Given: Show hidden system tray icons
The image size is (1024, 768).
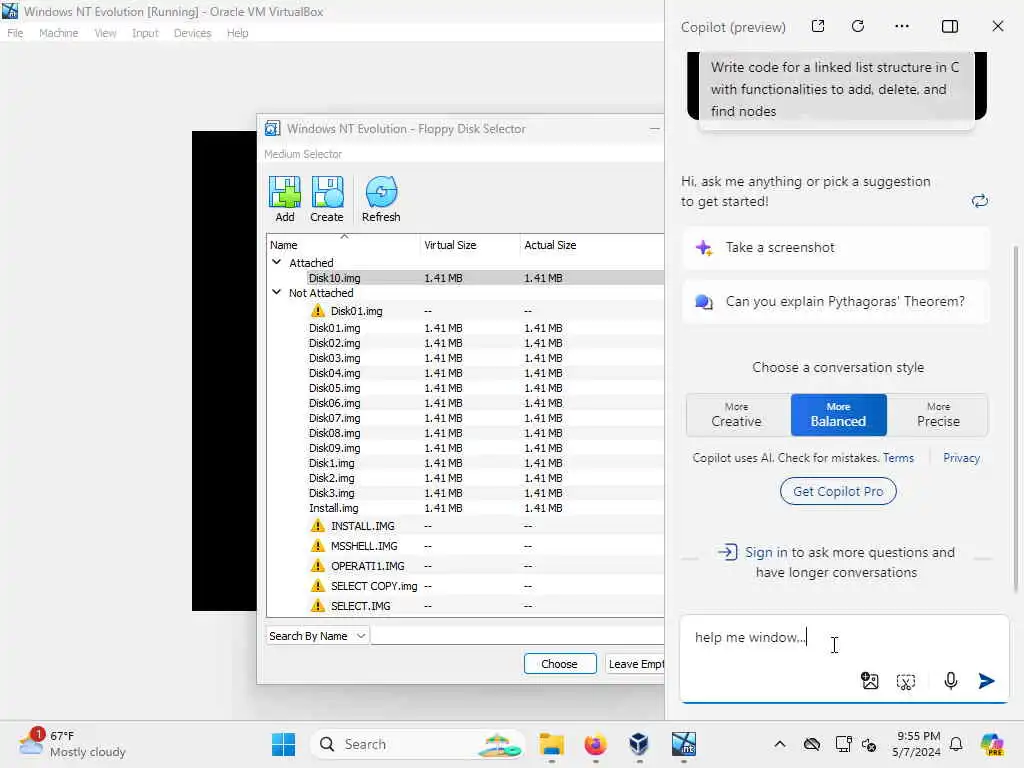Looking at the screenshot, I should pyautogui.click(x=780, y=744).
